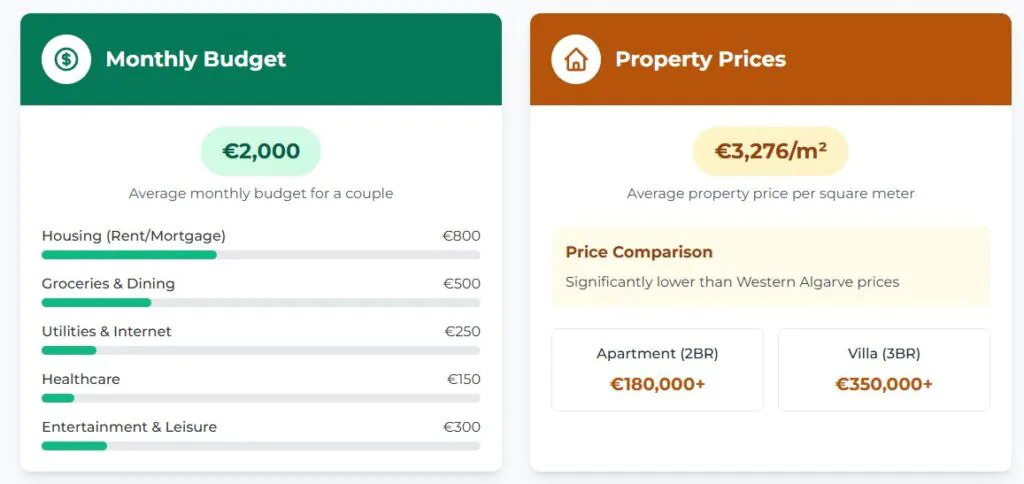Click the Groceries & Dining label
This screenshot has width=1024, height=484.
(x=108, y=284)
